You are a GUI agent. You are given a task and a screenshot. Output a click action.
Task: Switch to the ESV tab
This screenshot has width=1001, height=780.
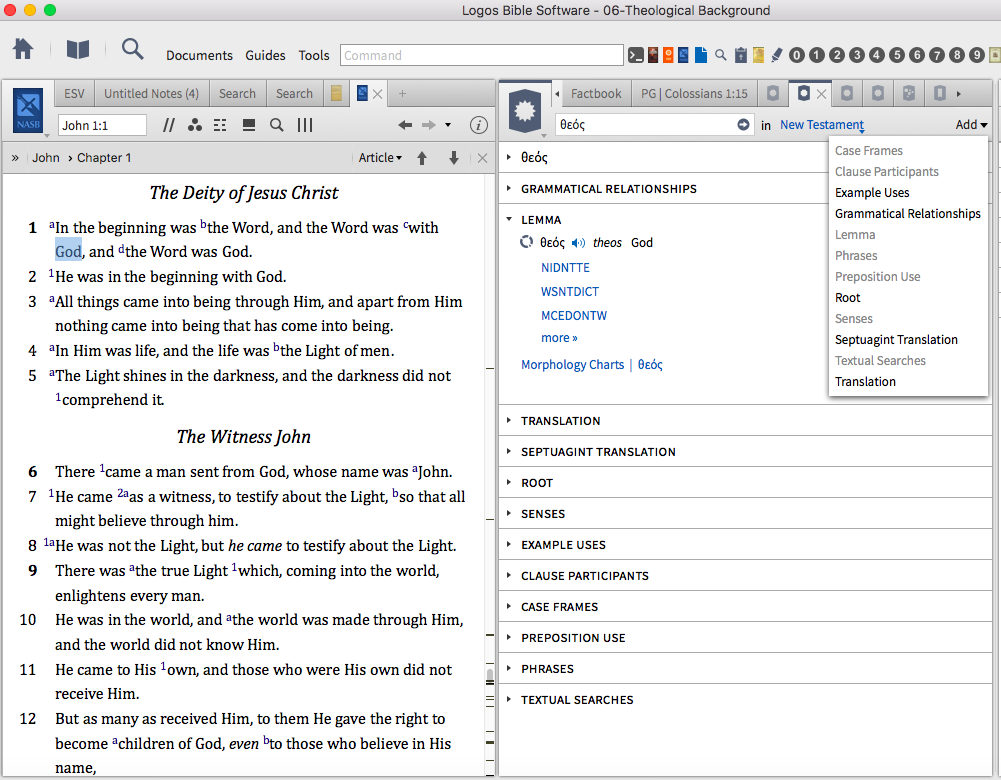74,94
